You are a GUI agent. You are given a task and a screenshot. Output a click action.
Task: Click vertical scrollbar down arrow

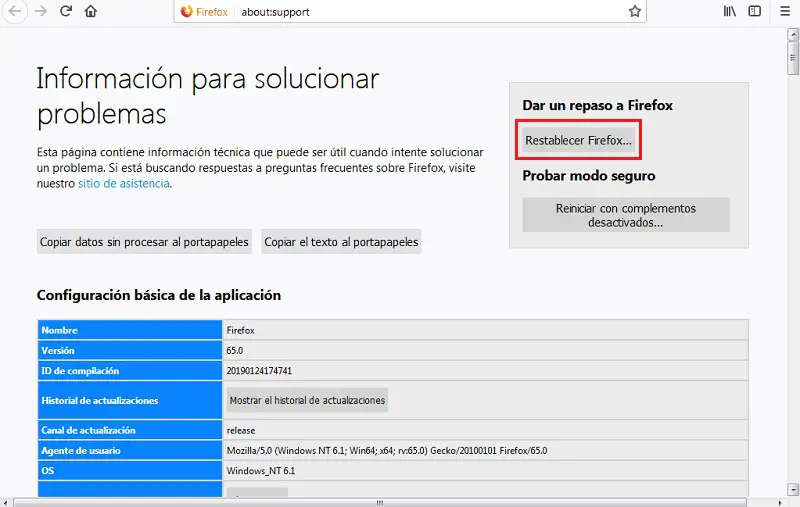[792, 489]
